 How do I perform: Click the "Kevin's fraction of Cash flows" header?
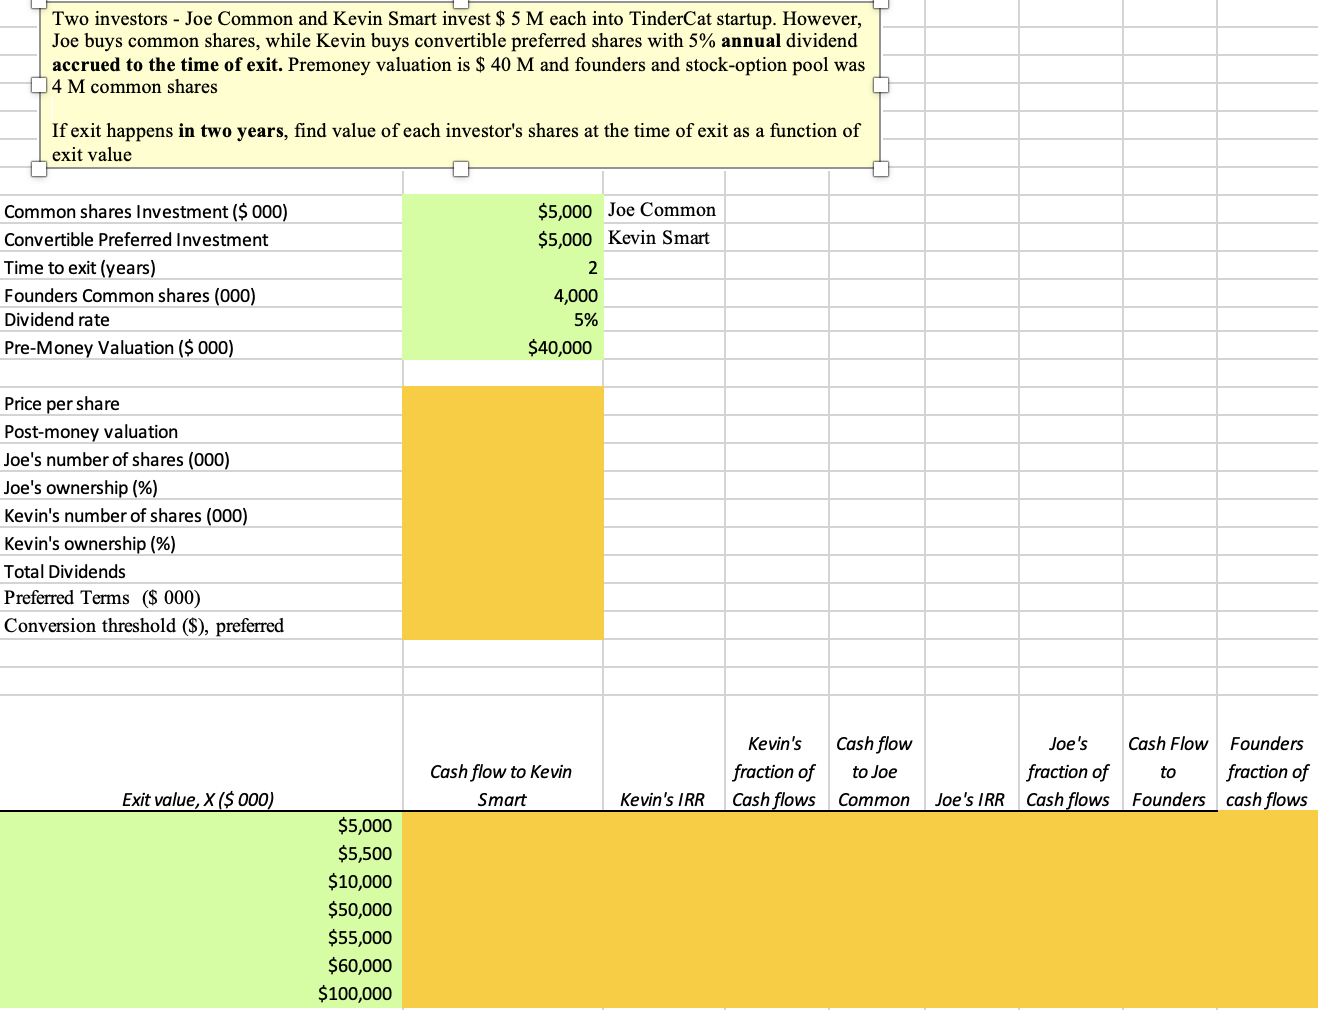774,772
